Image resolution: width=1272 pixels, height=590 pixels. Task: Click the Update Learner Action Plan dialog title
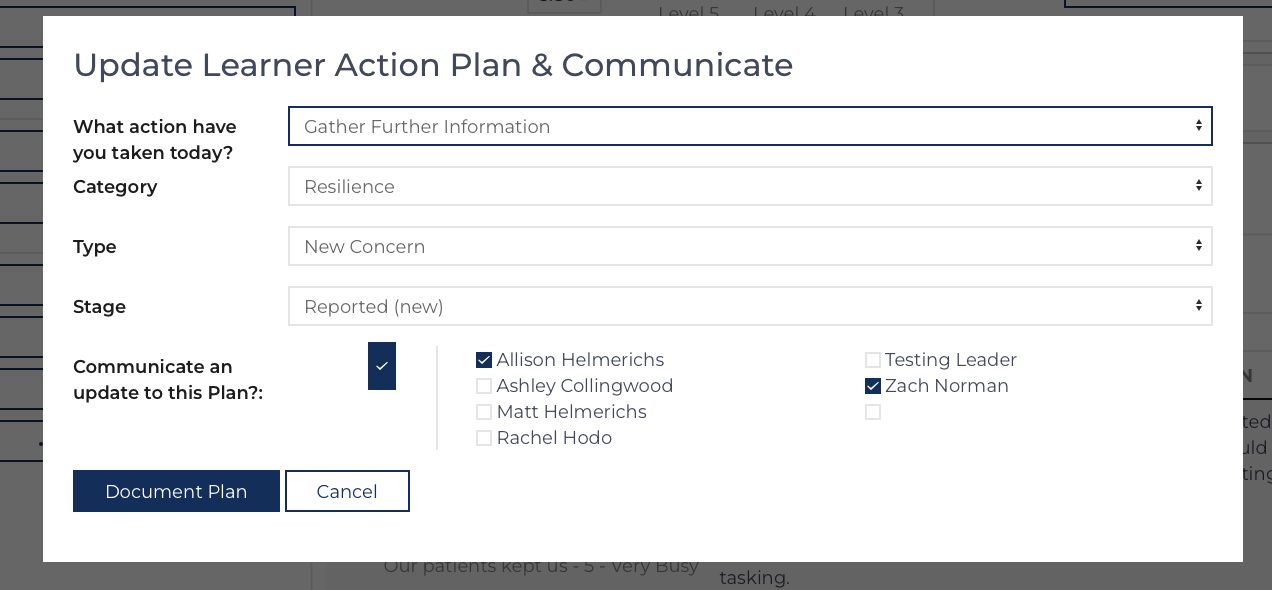(433, 65)
